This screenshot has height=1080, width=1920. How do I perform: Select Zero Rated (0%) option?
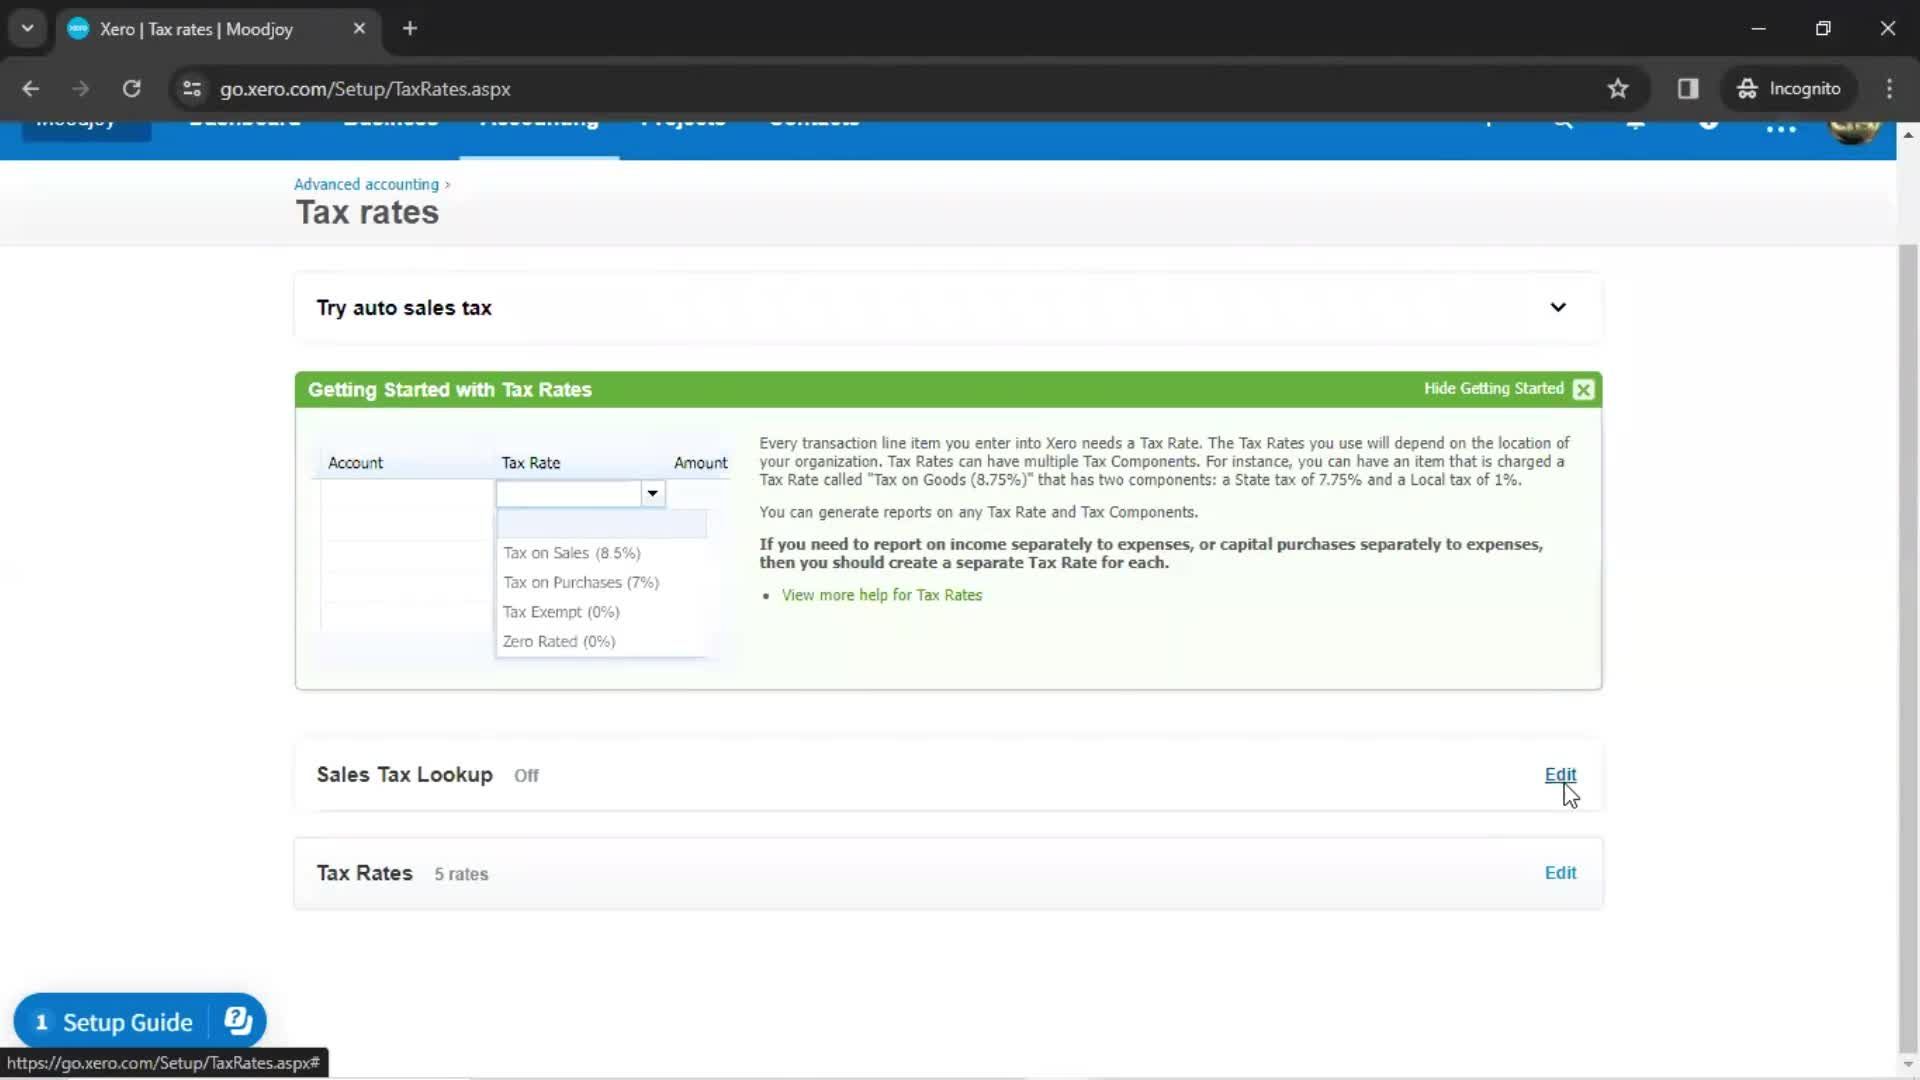pyautogui.click(x=558, y=641)
